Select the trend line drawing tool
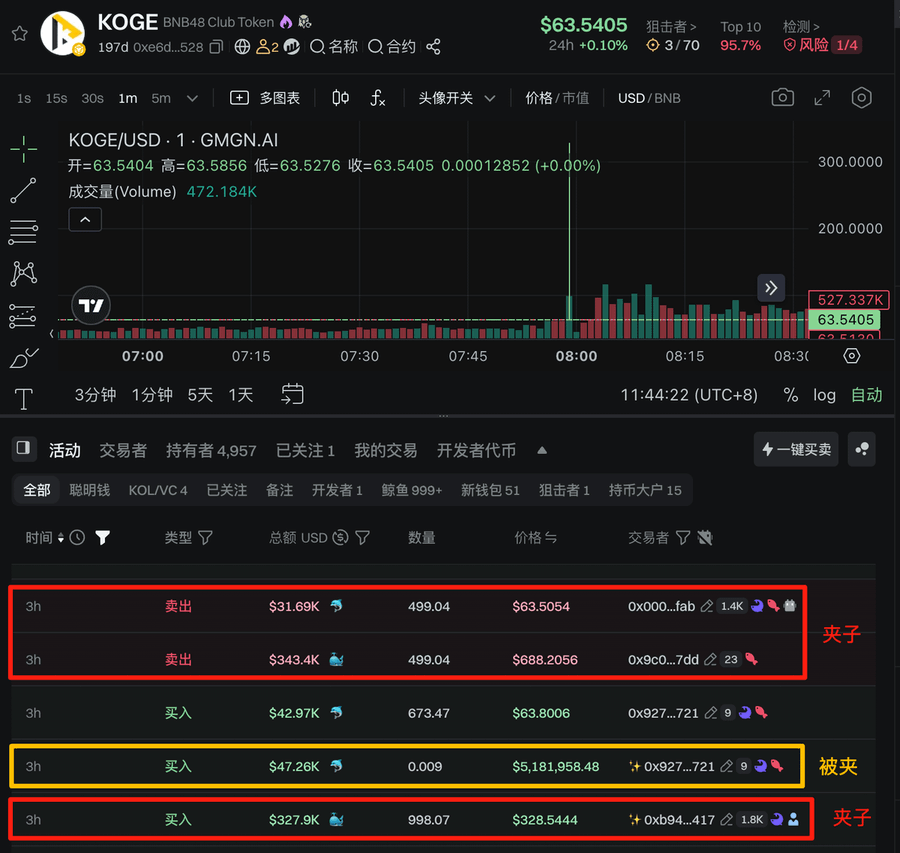Screen dimensions: 900x853 pyautogui.click(x=24, y=190)
